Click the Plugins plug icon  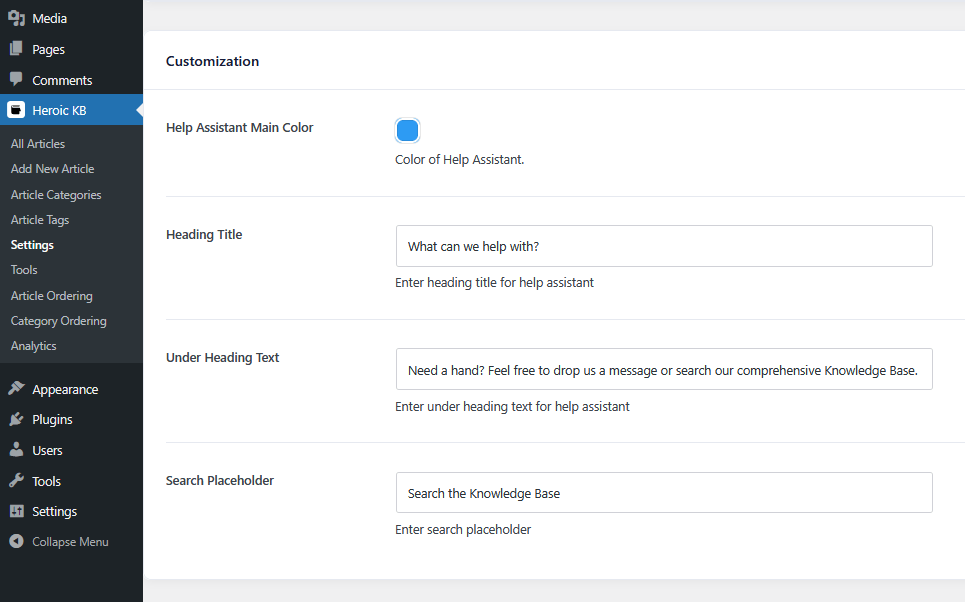[x=17, y=419]
